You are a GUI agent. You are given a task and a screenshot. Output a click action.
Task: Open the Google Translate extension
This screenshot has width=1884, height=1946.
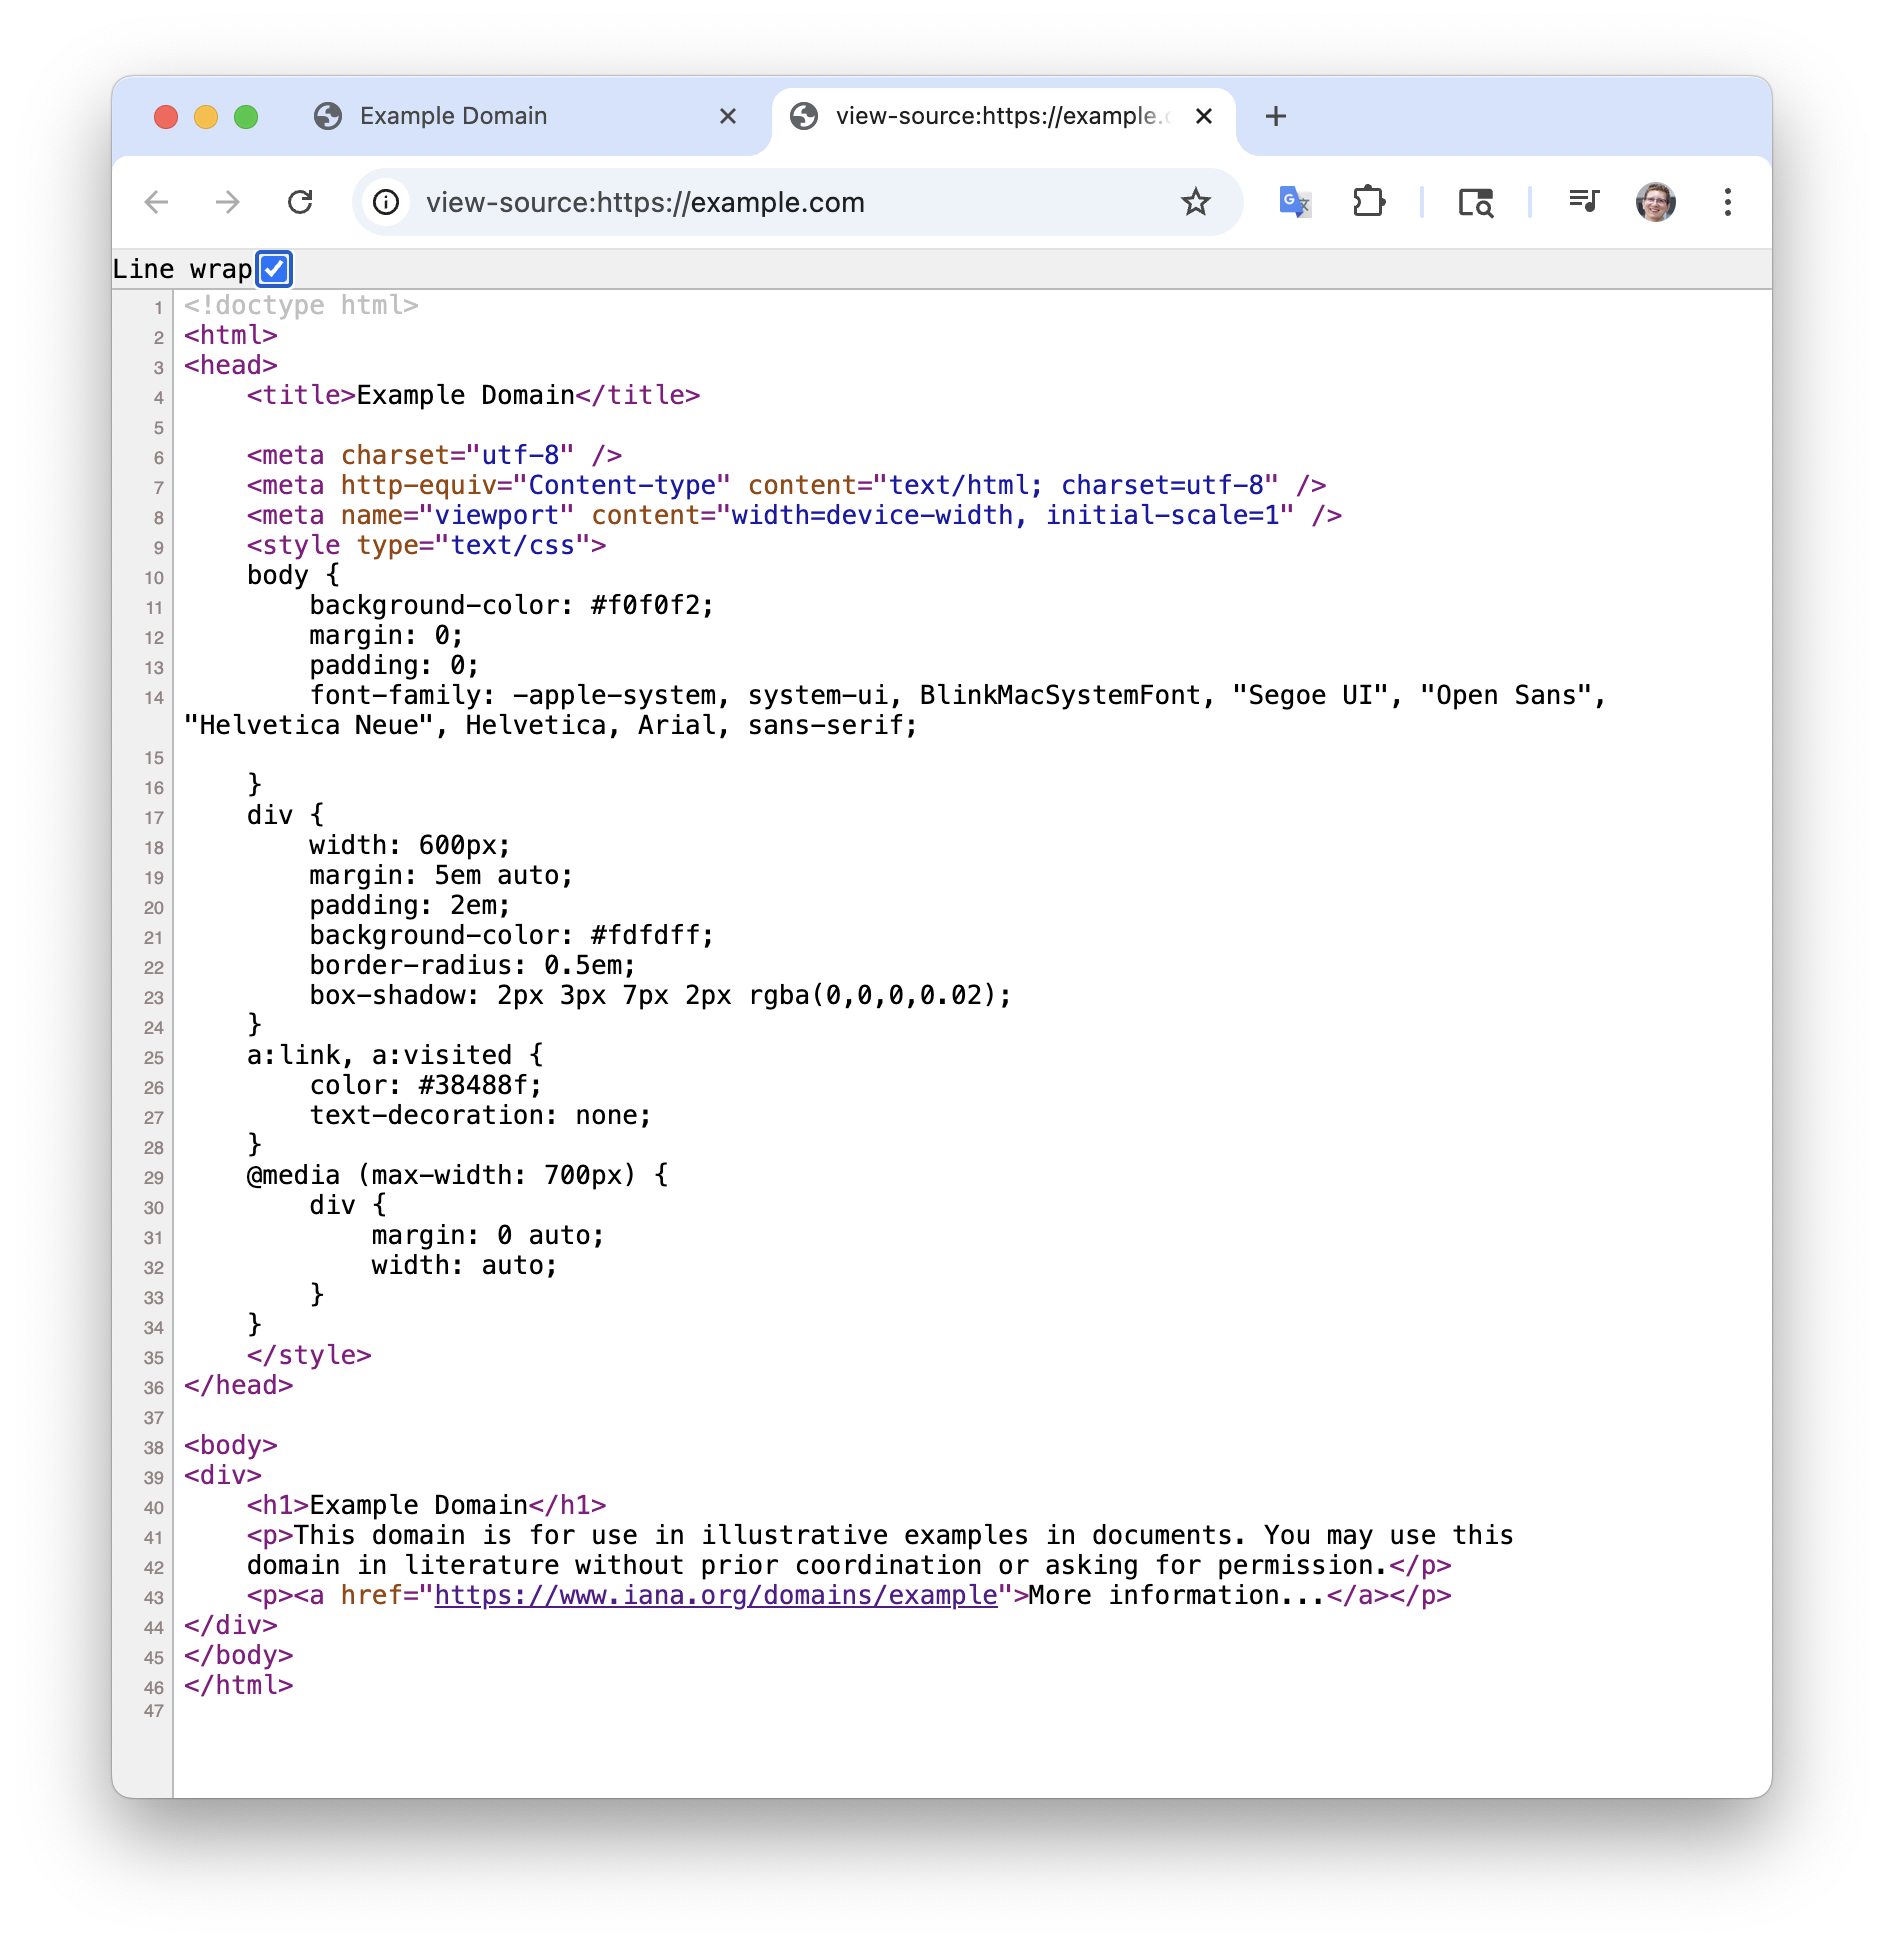coord(1295,203)
